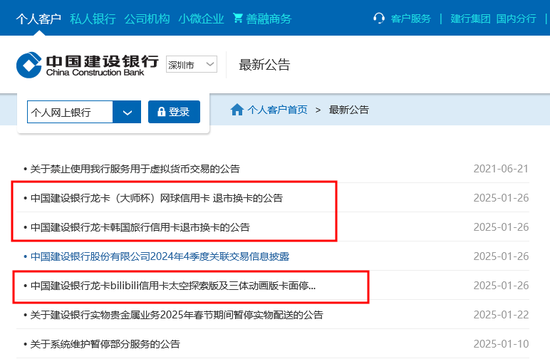Switch to 私人银行 tab
This screenshot has height=364, width=550.
coord(93,19)
